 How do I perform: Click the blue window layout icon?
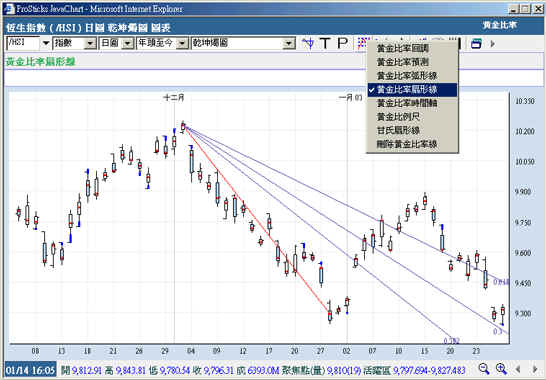tap(476, 44)
